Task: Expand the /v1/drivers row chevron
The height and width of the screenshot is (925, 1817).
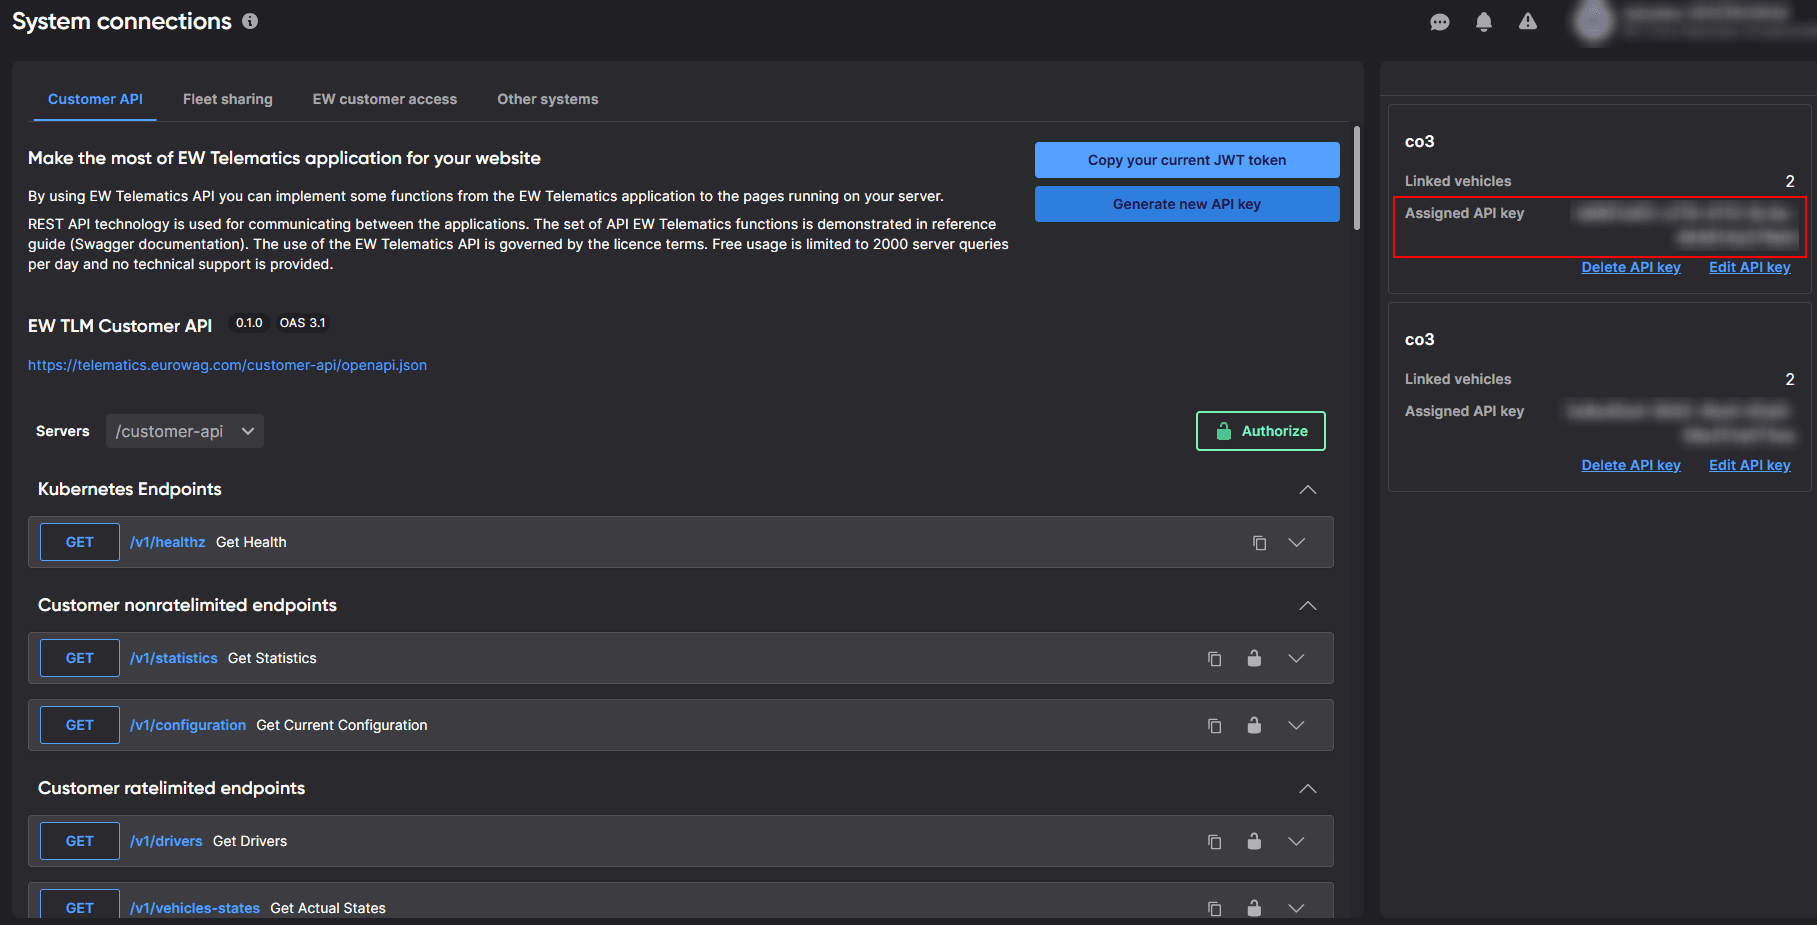Action: 1297,841
